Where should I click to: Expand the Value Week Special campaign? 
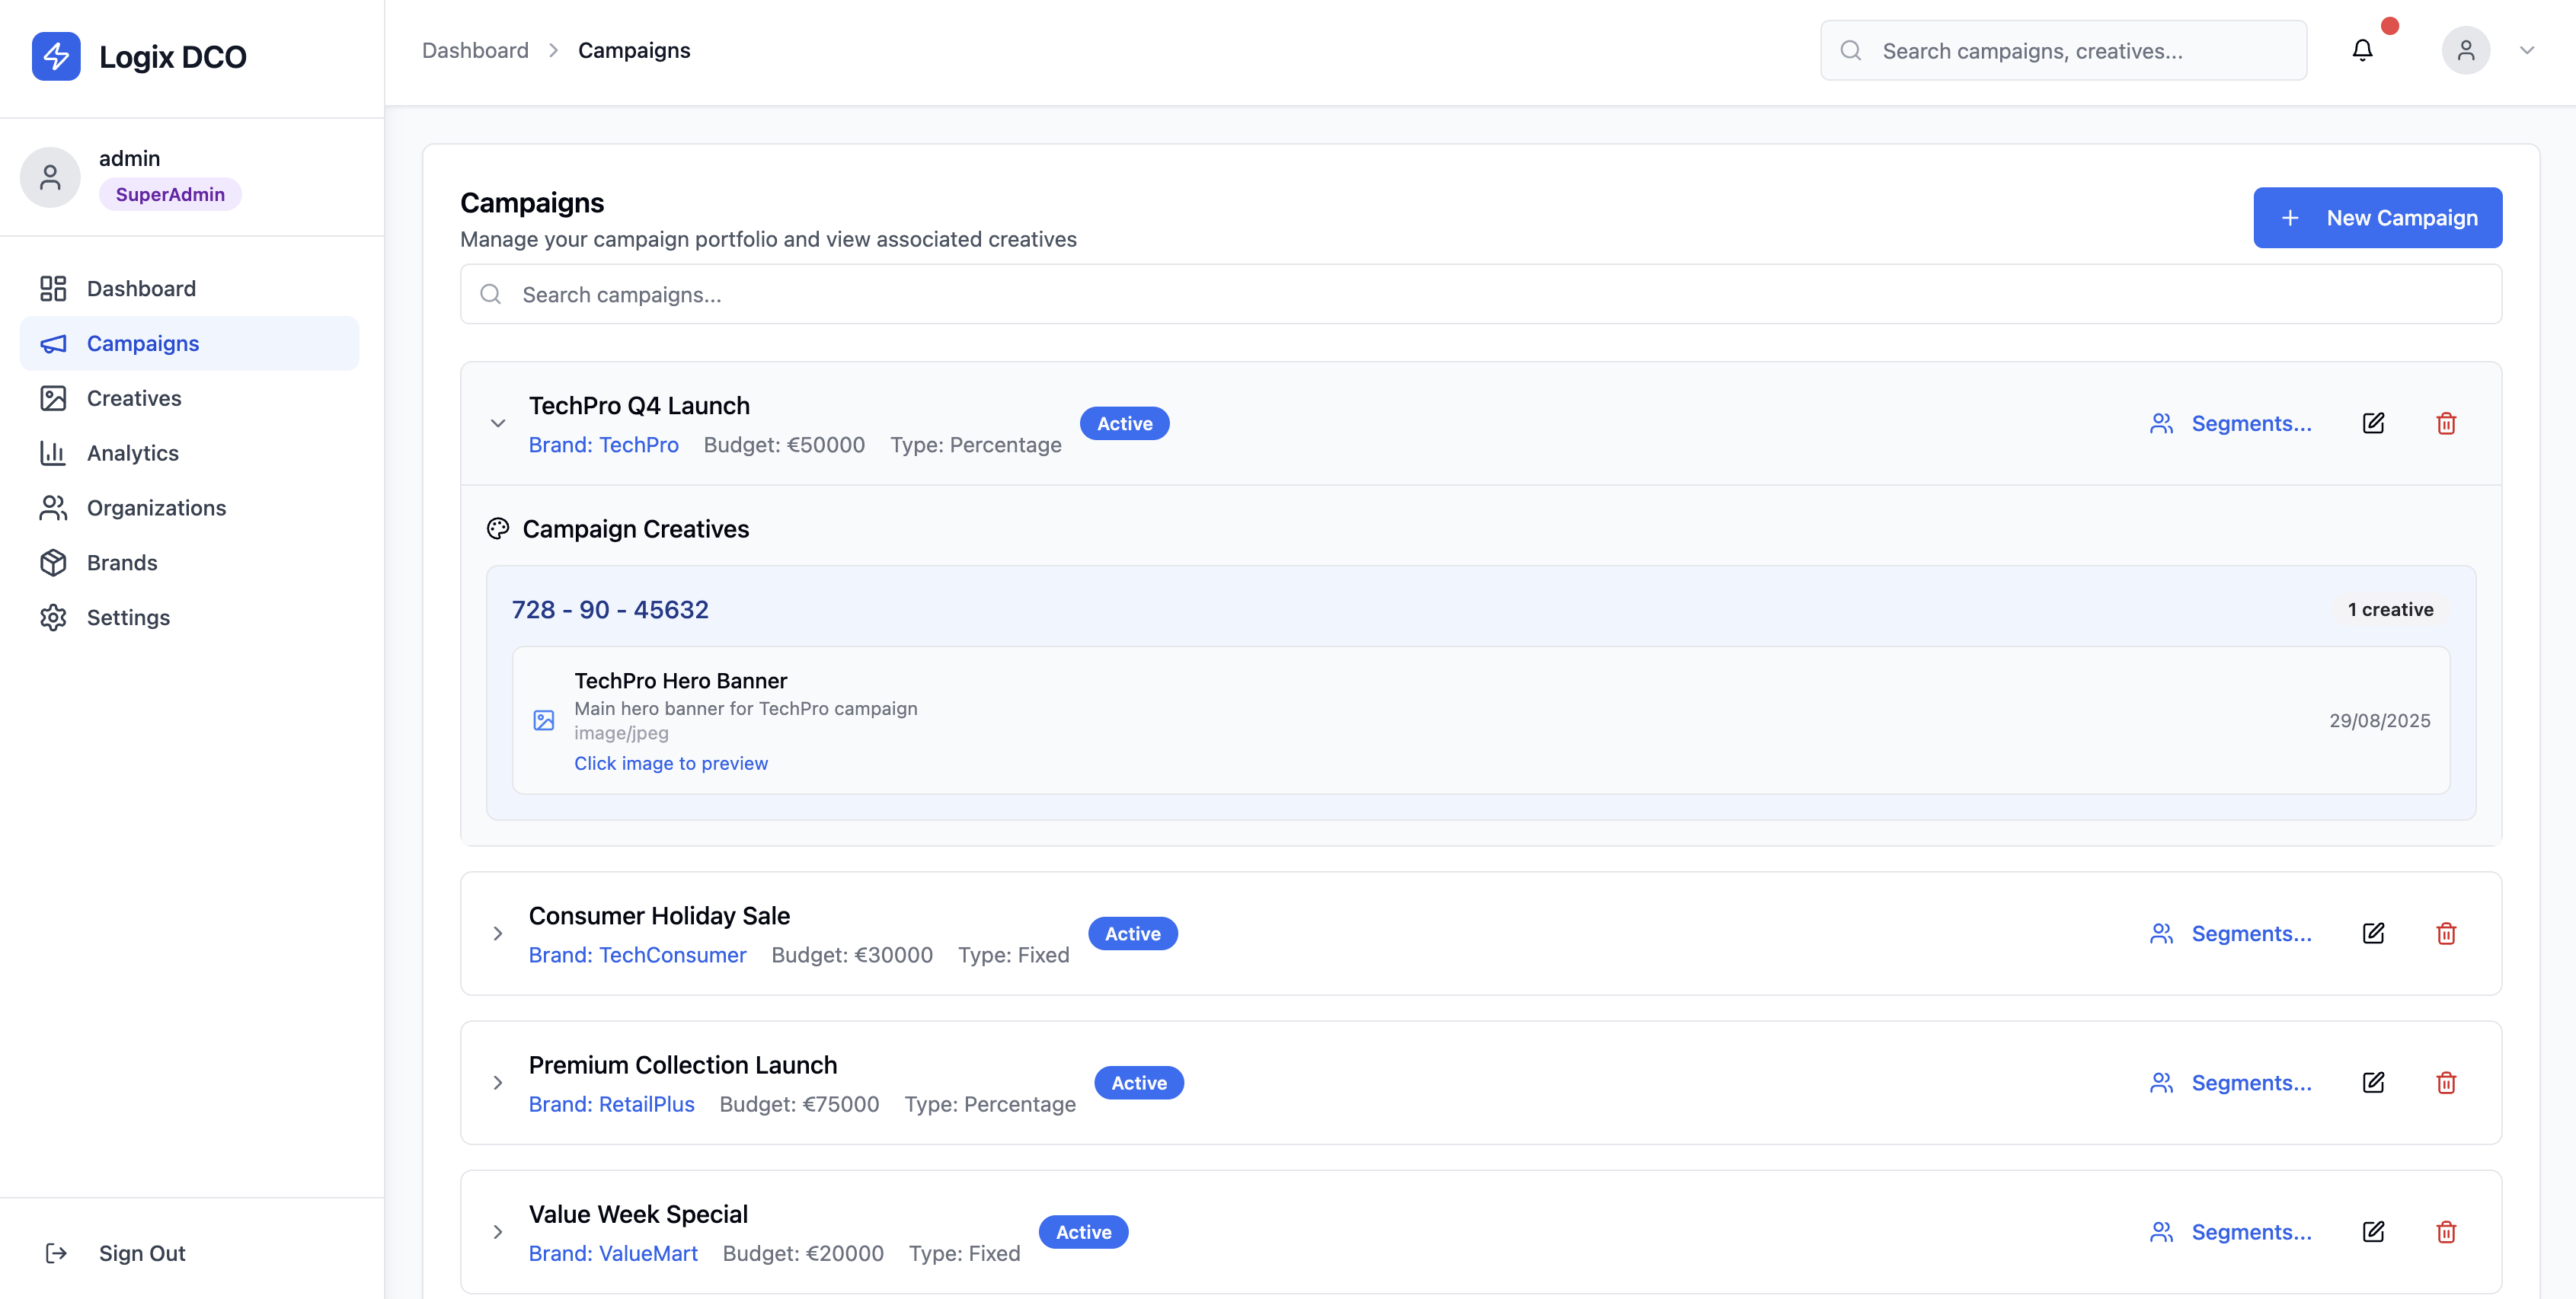(497, 1232)
